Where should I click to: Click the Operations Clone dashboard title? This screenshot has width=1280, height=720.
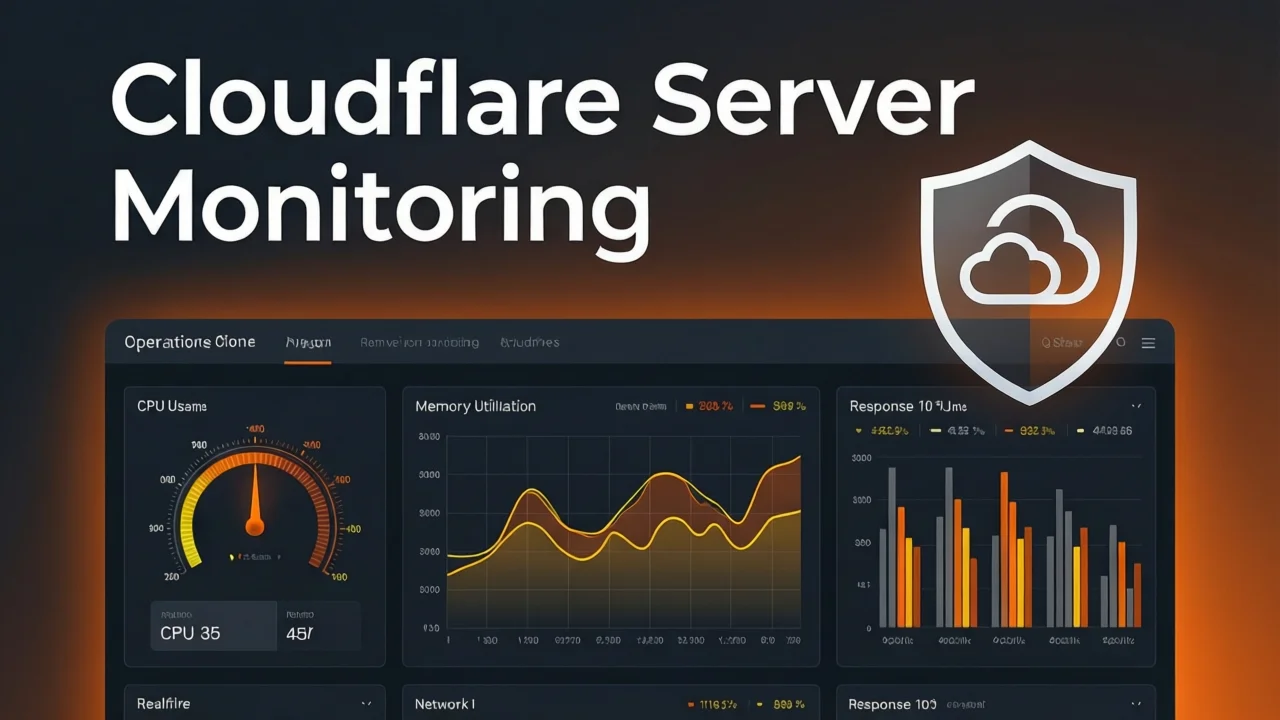tap(190, 342)
